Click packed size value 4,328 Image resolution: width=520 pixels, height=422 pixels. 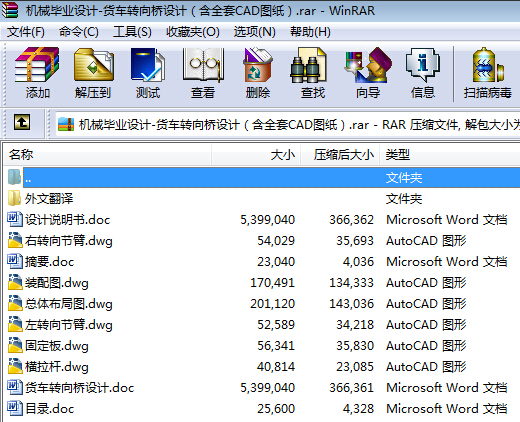(x=359, y=409)
